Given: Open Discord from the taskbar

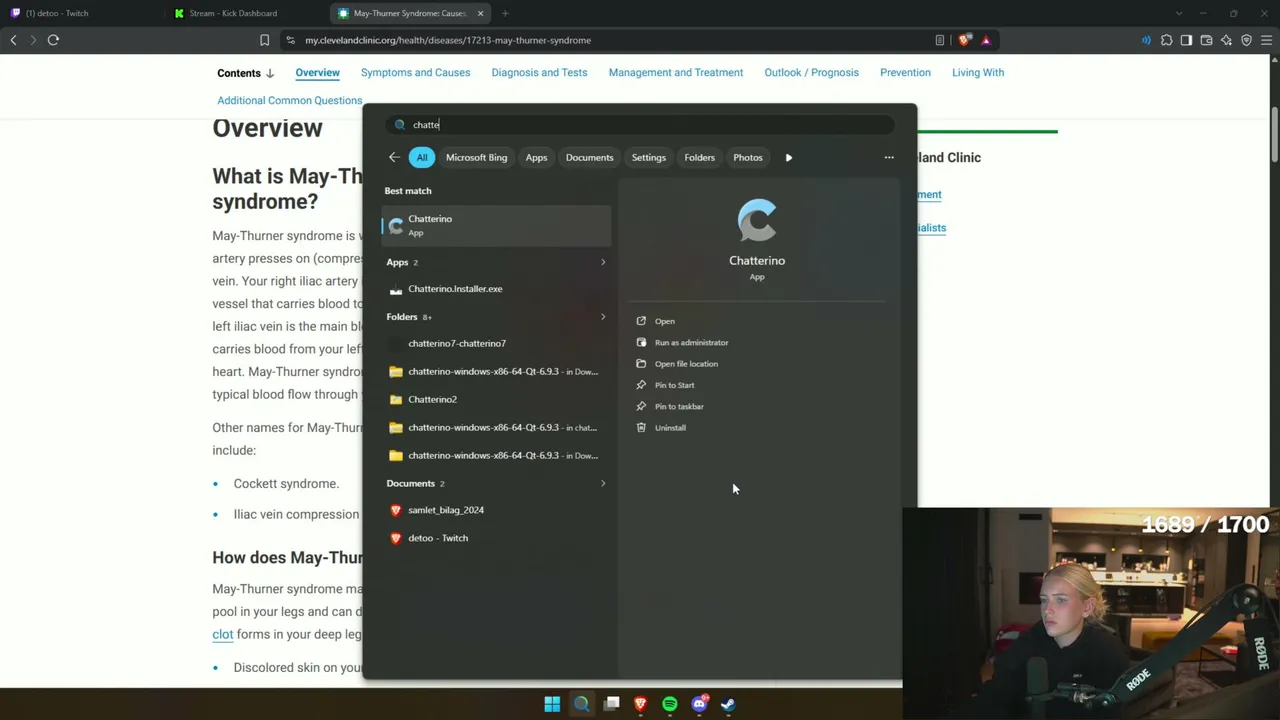Looking at the screenshot, I should 699,704.
